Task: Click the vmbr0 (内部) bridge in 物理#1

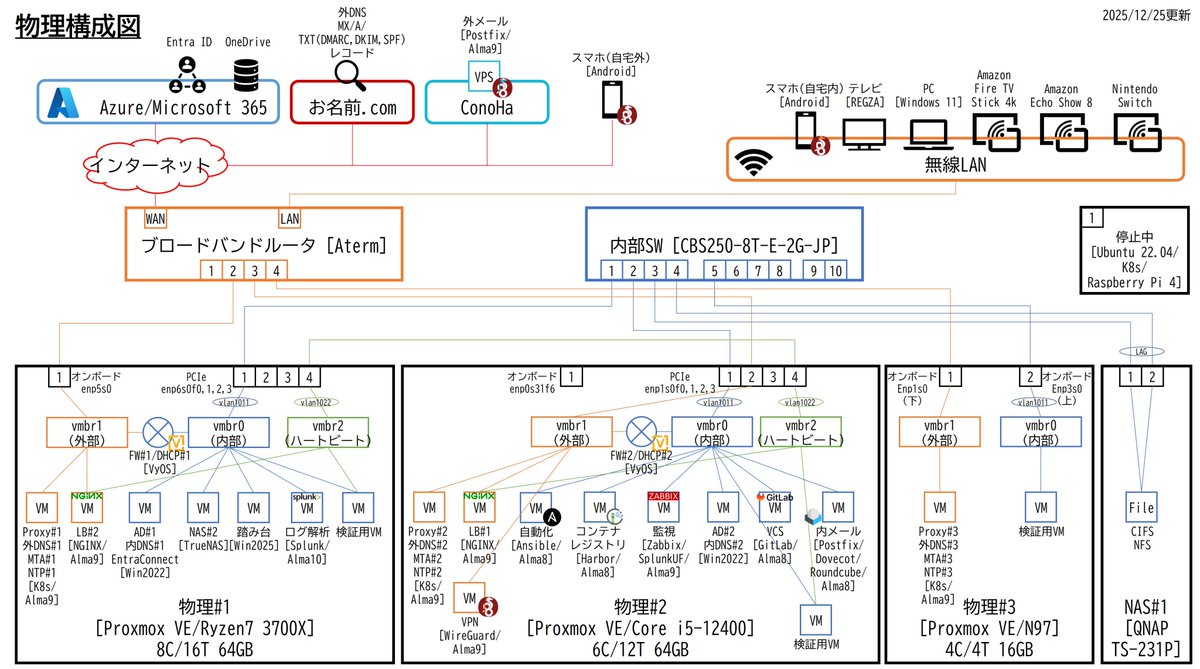Action: [x=229, y=432]
